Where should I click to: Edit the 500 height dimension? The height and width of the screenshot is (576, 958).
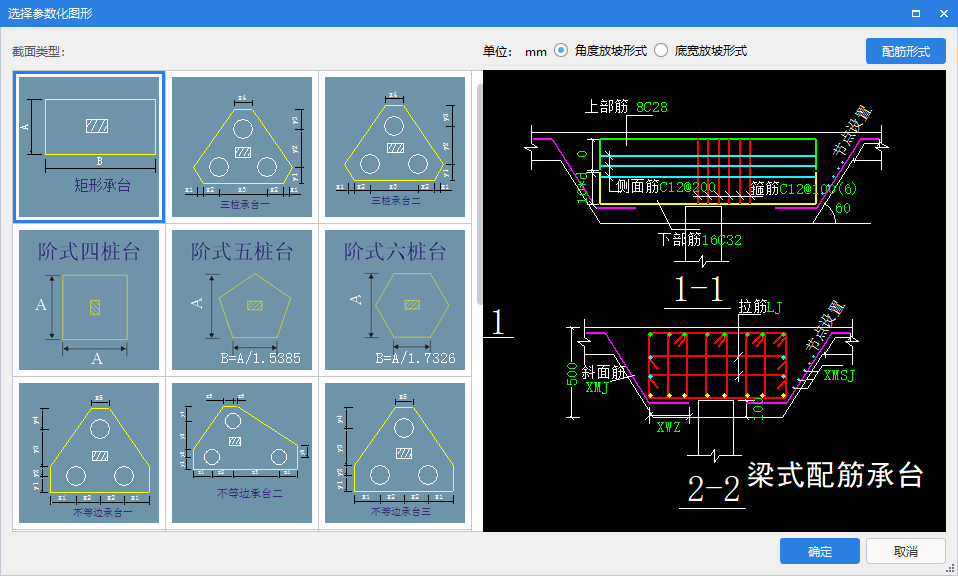click(x=572, y=374)
